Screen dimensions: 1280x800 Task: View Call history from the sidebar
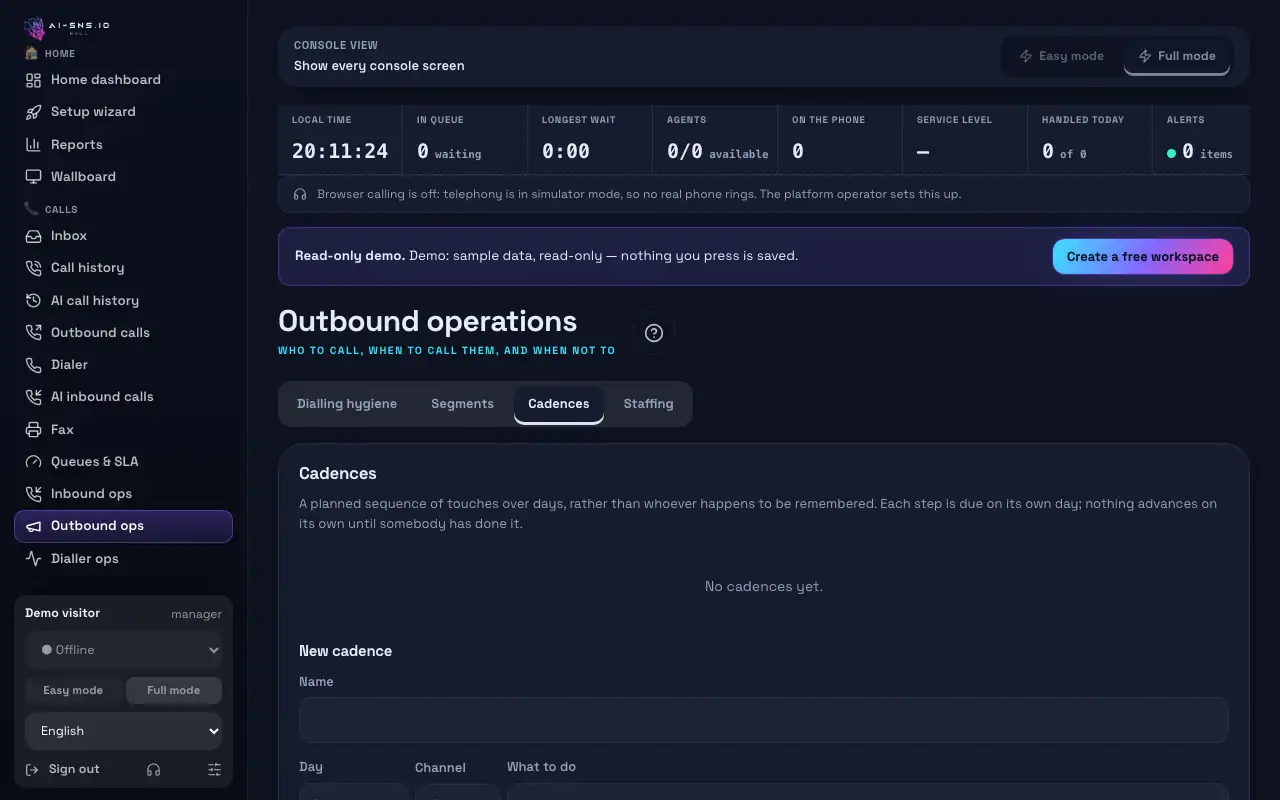123,268
